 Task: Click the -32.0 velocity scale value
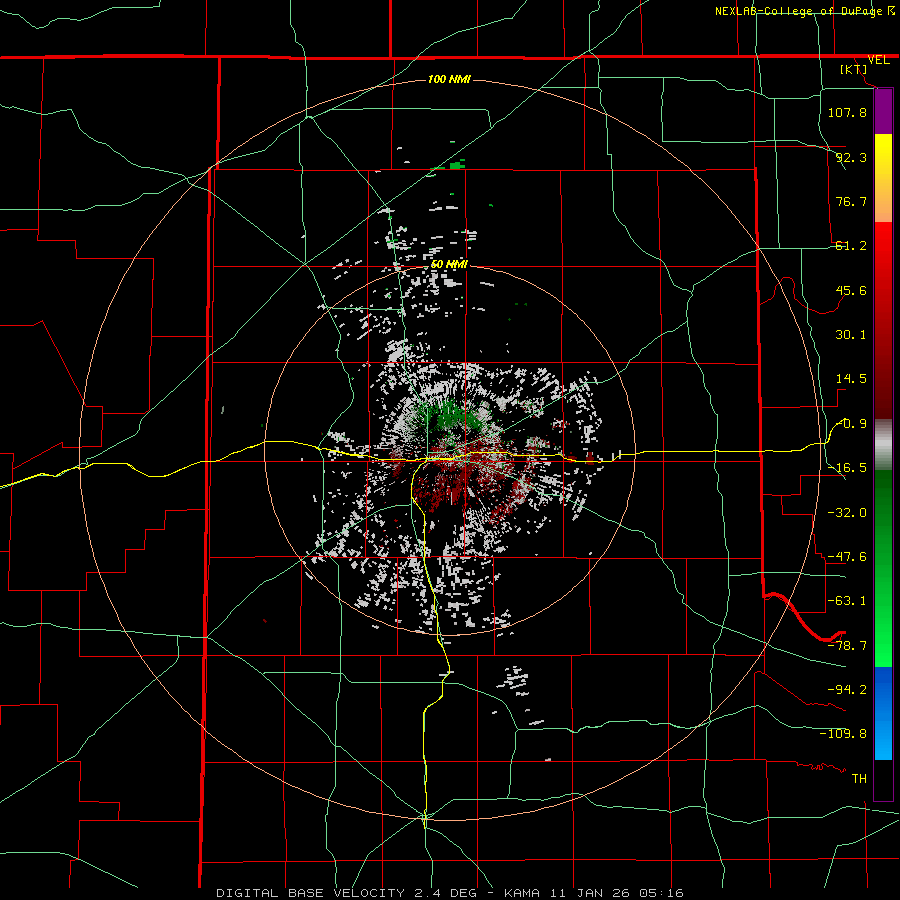point(847,513)
